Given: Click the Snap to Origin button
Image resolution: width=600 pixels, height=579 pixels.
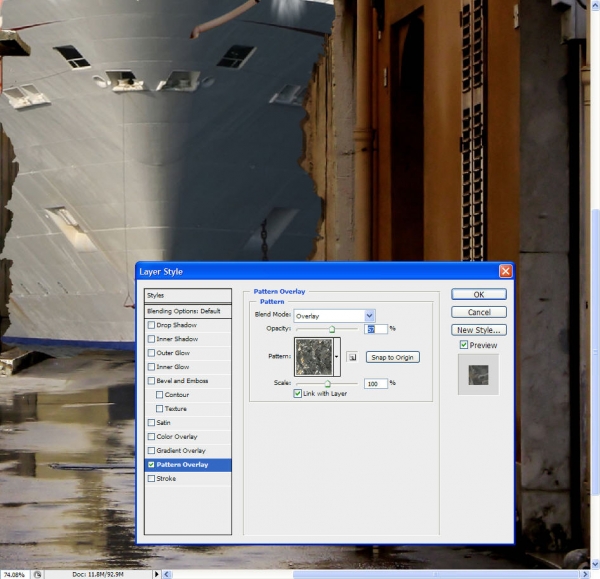Looking at the screenshot, I should coord(393,357).
